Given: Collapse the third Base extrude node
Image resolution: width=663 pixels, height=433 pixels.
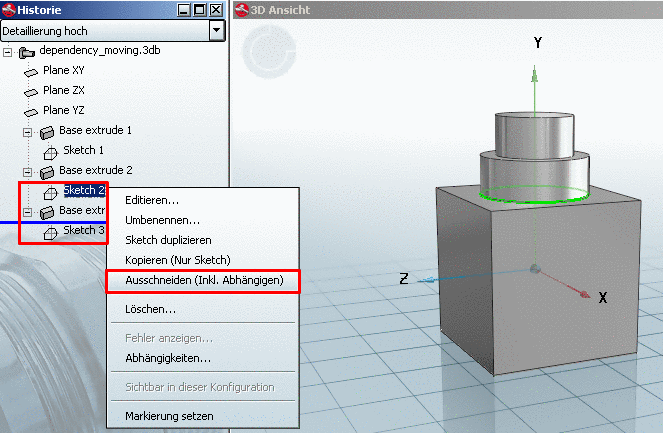Looking at the screenshot, I should pyautogui.click(x=27, y=212).
